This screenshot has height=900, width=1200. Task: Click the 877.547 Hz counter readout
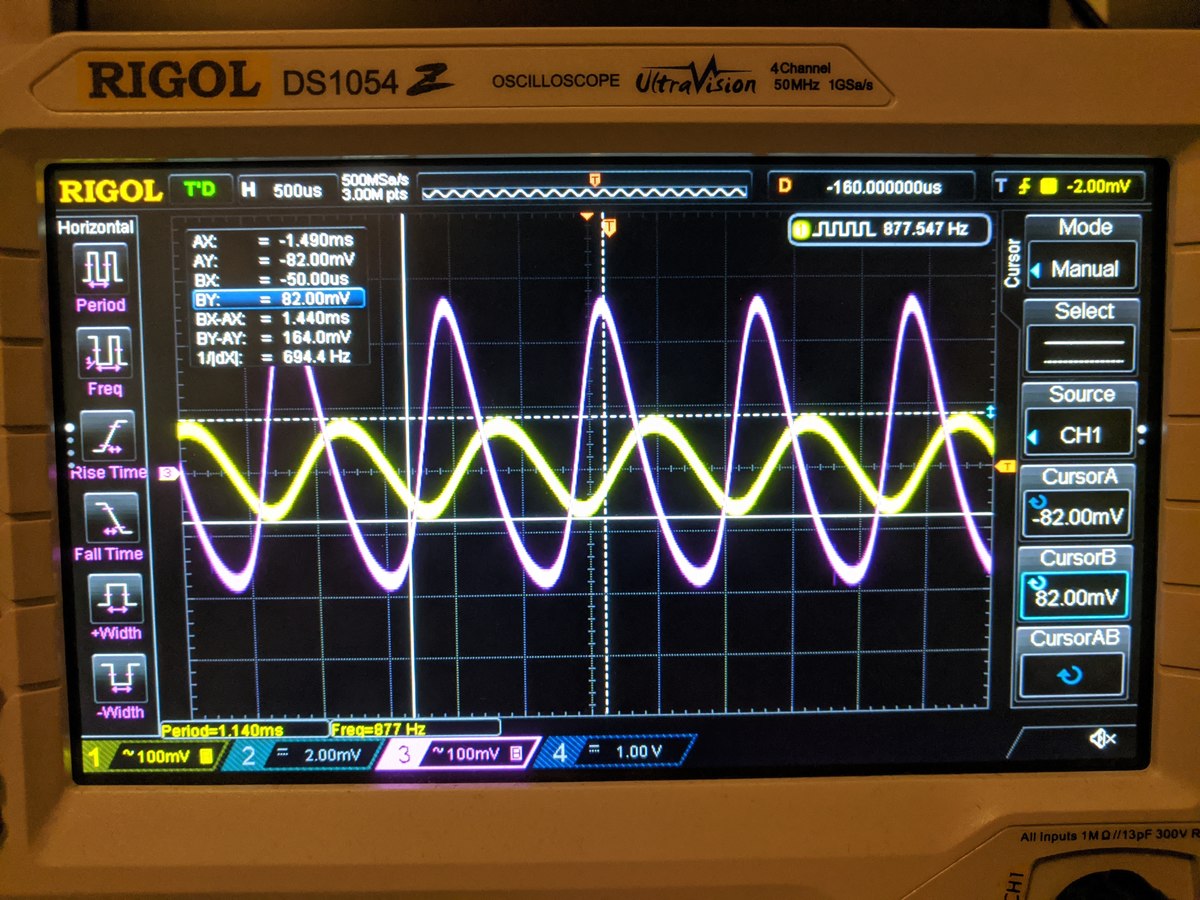click(925, 229)
